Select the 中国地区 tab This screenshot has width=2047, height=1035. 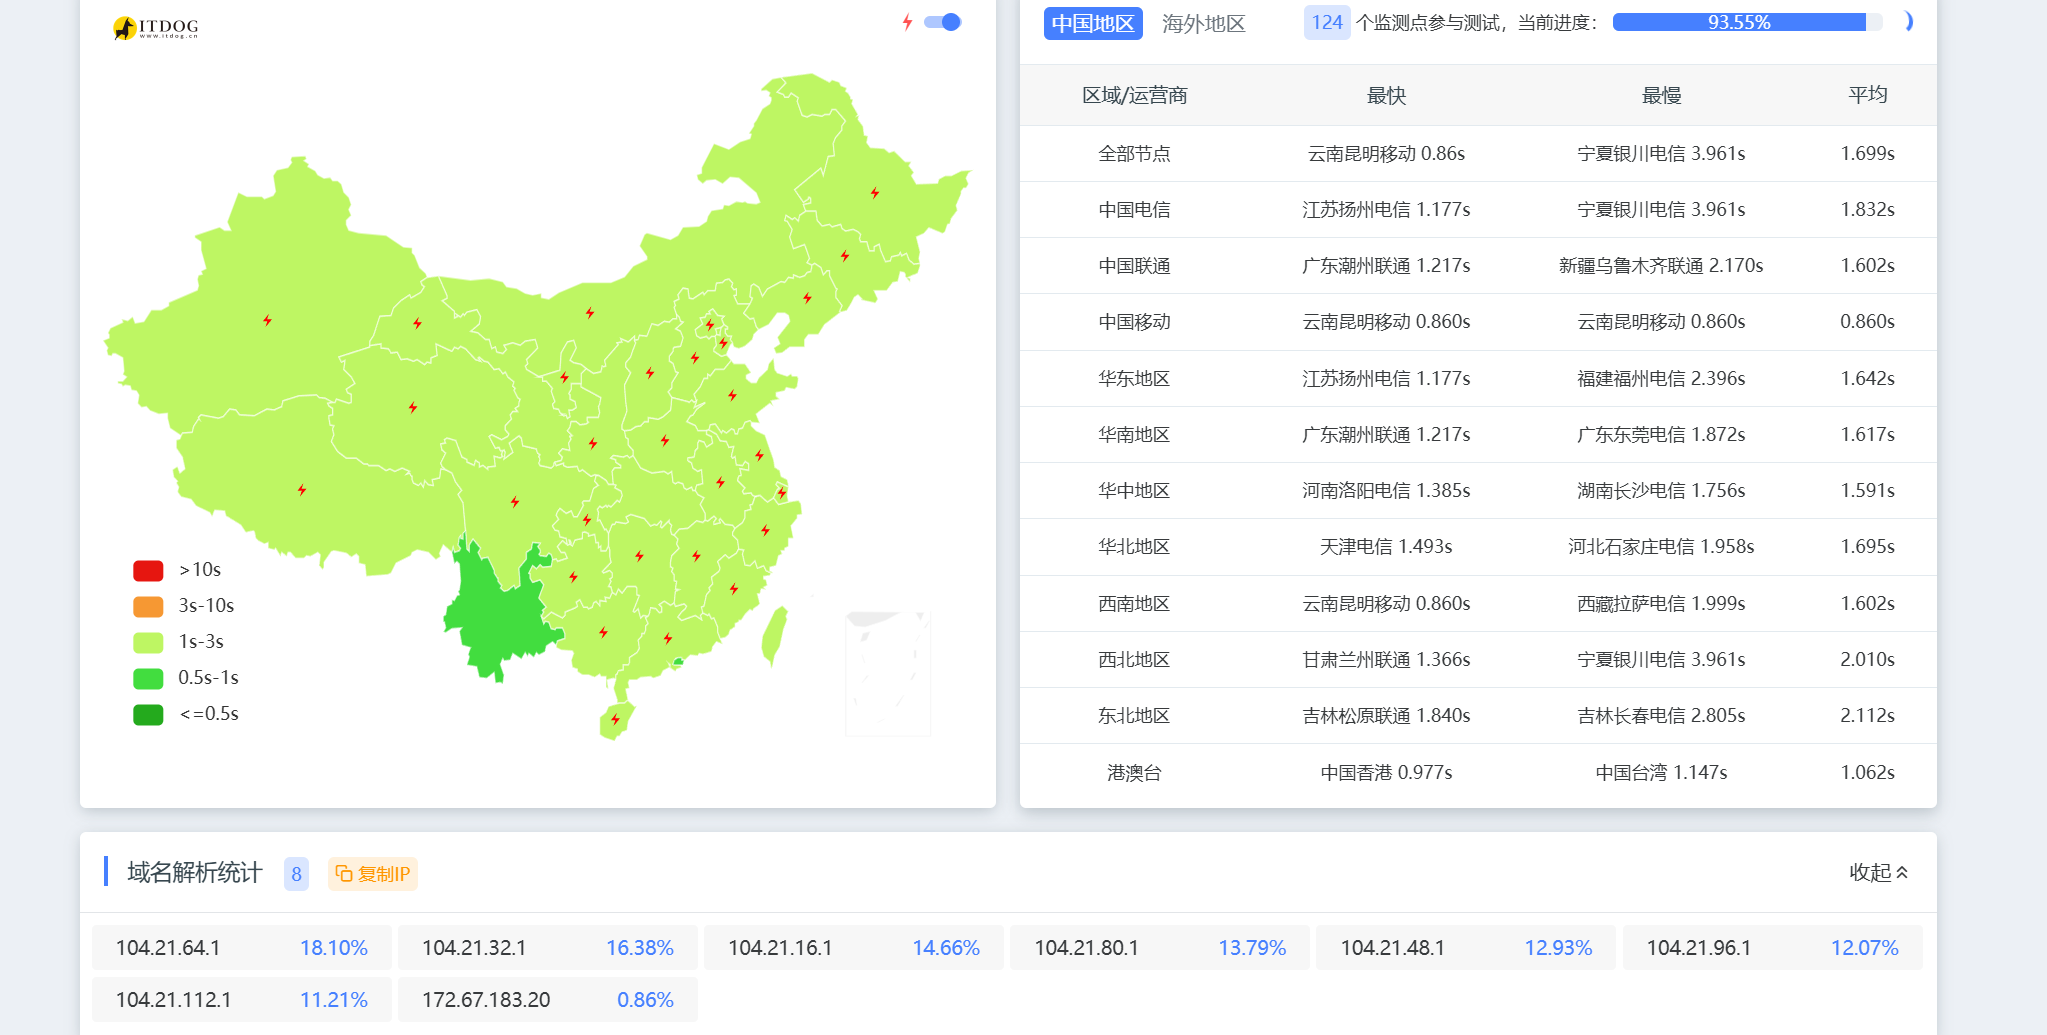[1092, 23]
